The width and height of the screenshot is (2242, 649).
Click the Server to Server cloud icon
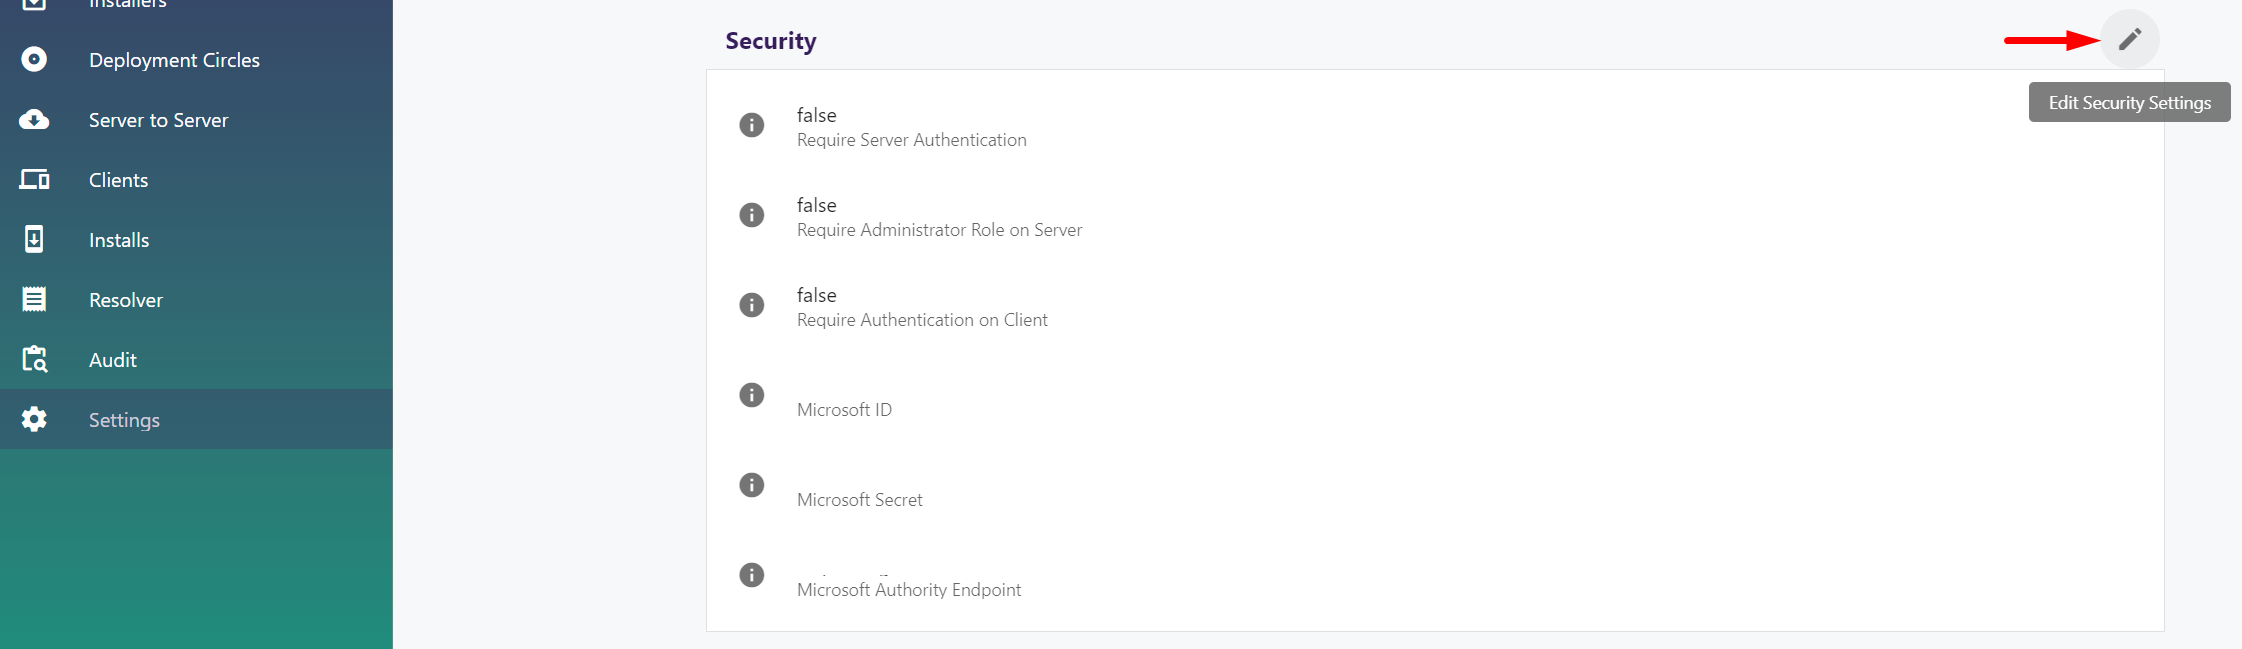click(34, 120)
